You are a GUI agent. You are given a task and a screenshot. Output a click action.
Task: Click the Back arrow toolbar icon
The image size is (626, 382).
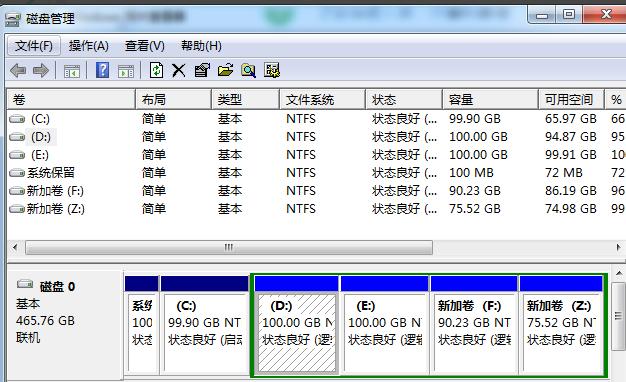click(x=18, y=71)
